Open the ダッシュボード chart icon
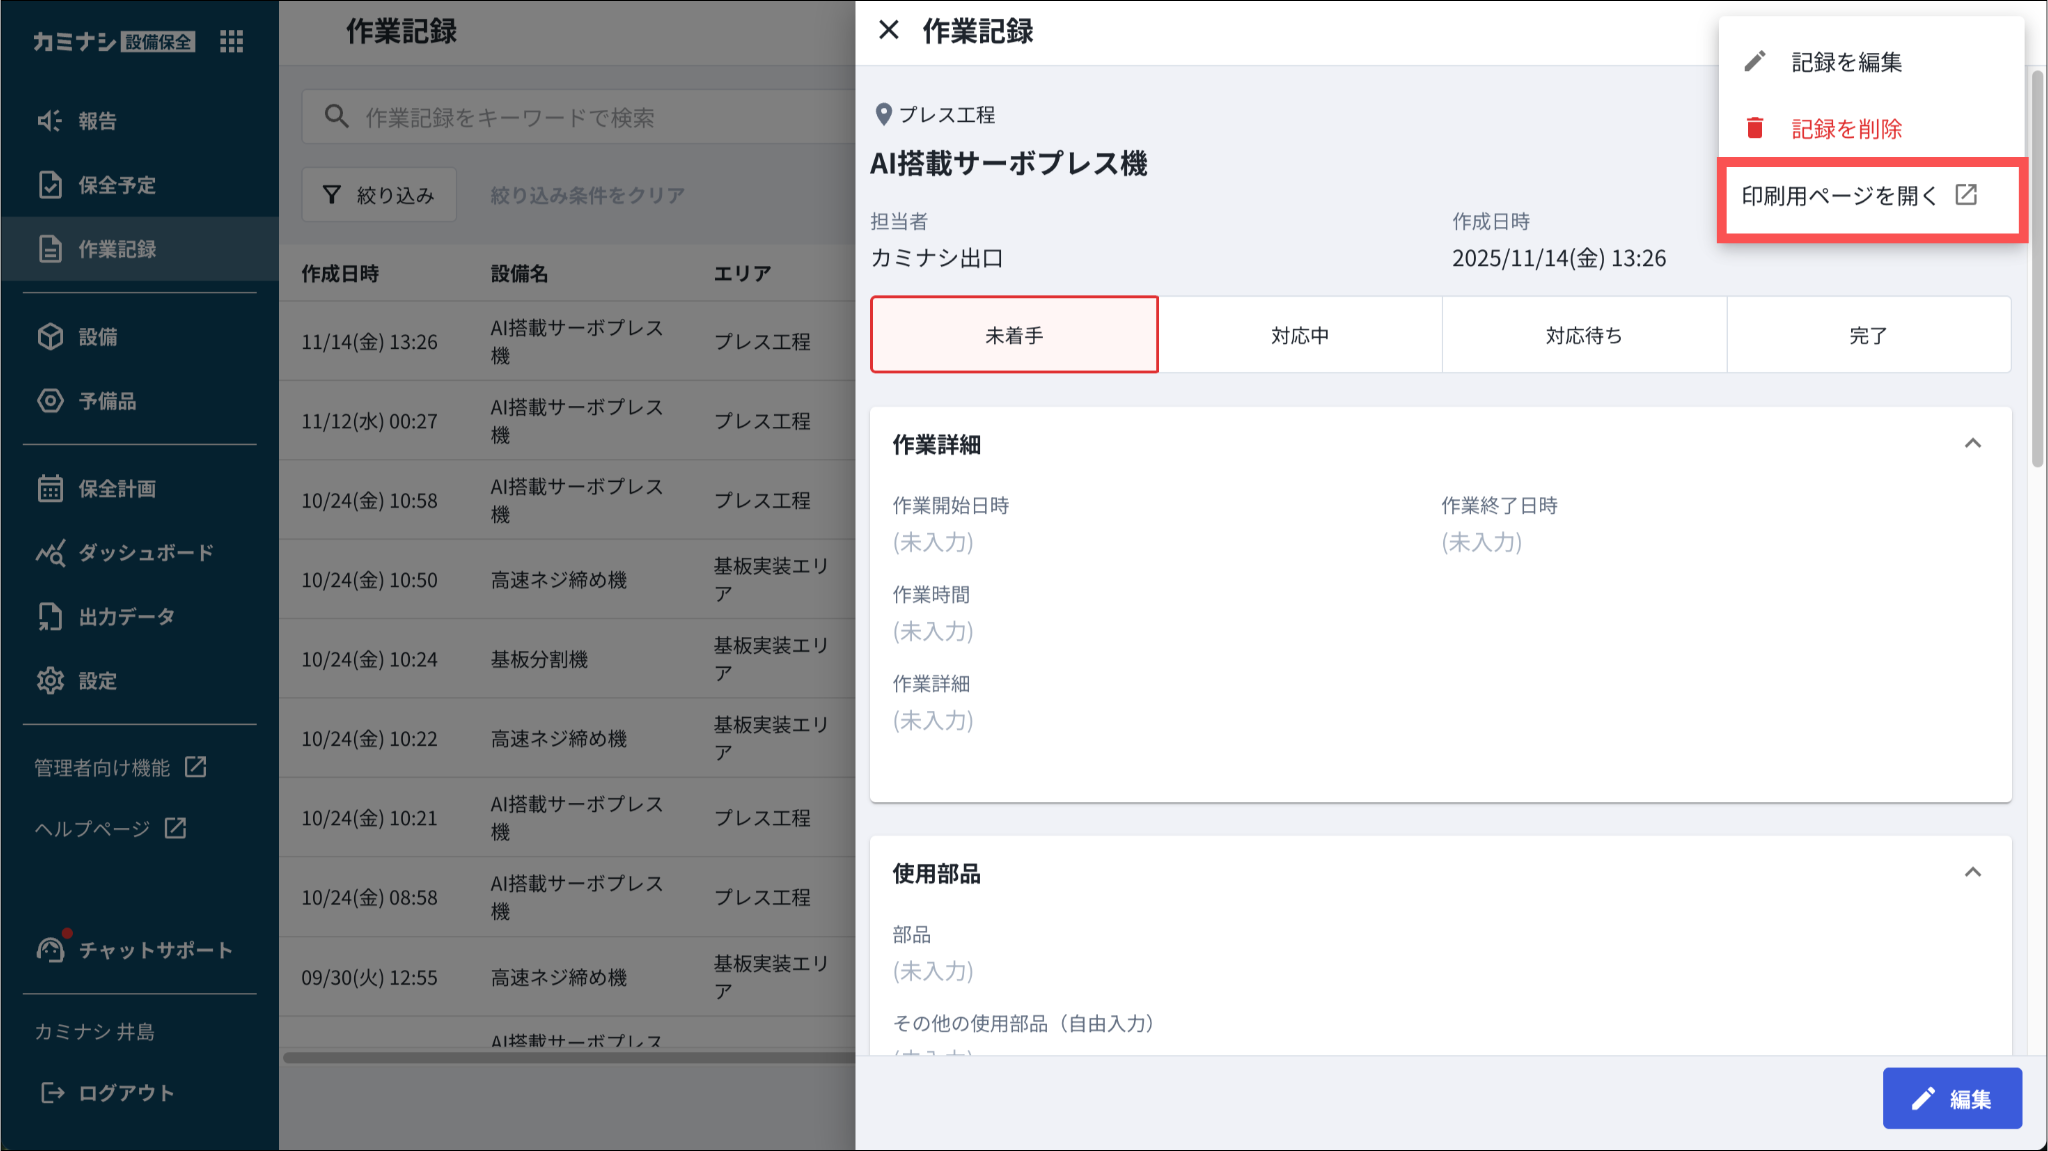 (x=50, y=553)
